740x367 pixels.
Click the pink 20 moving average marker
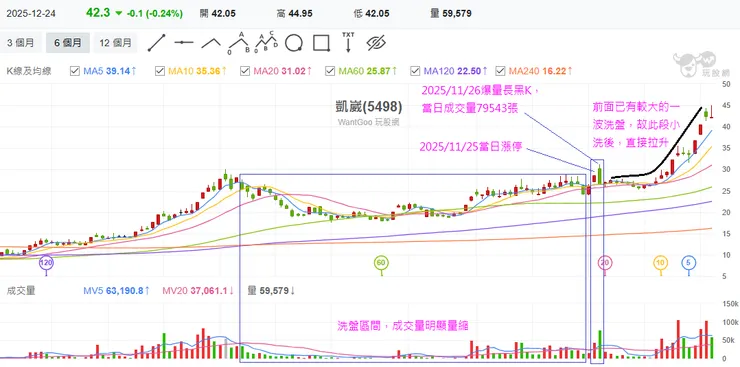(x=605, y=262)
